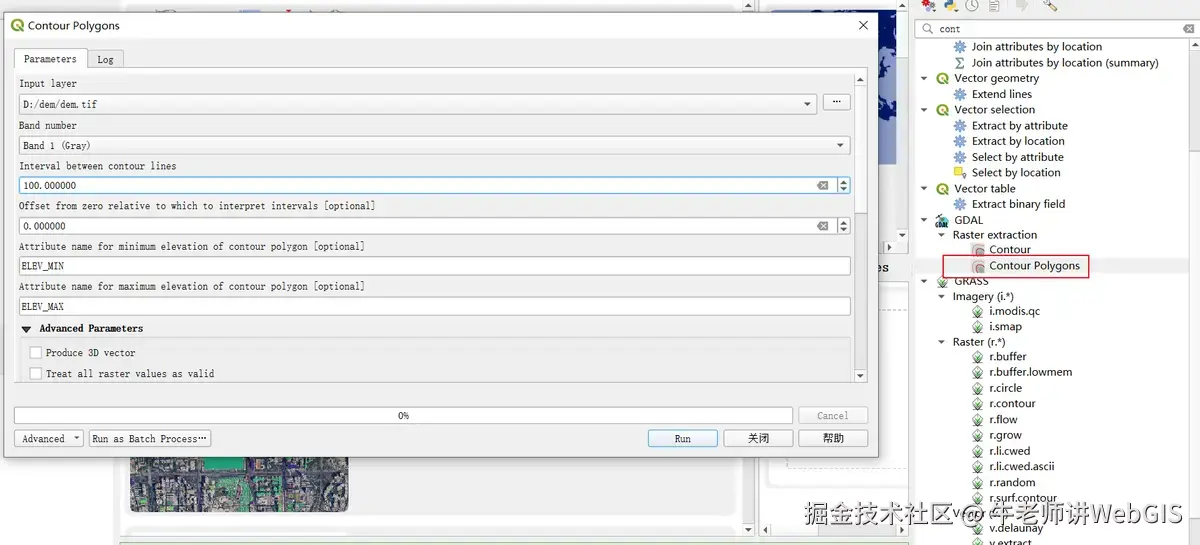Click the toolbox search field

tap(1055, 29)
